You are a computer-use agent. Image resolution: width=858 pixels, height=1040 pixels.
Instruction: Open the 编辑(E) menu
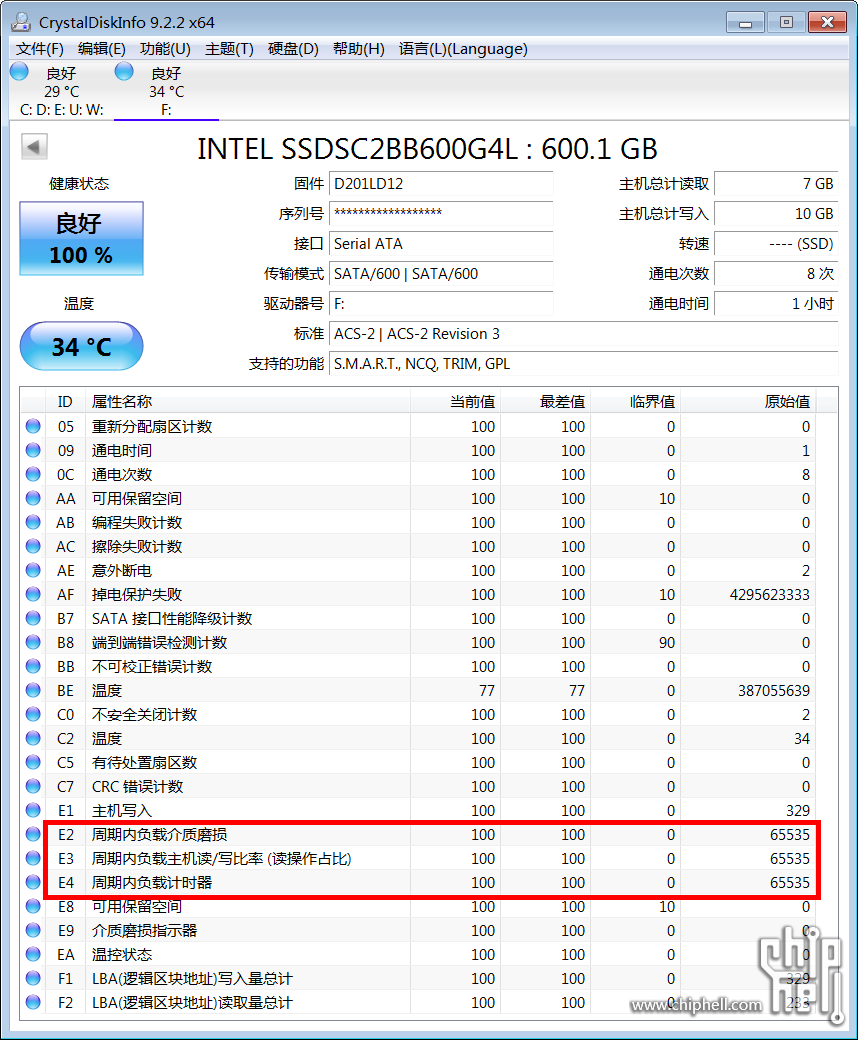(101, 49)
